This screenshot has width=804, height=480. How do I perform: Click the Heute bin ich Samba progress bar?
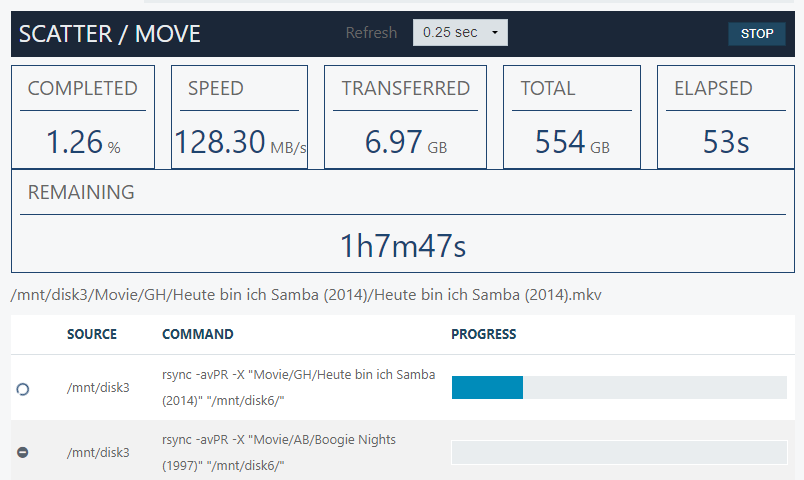(x=619, y=387)
